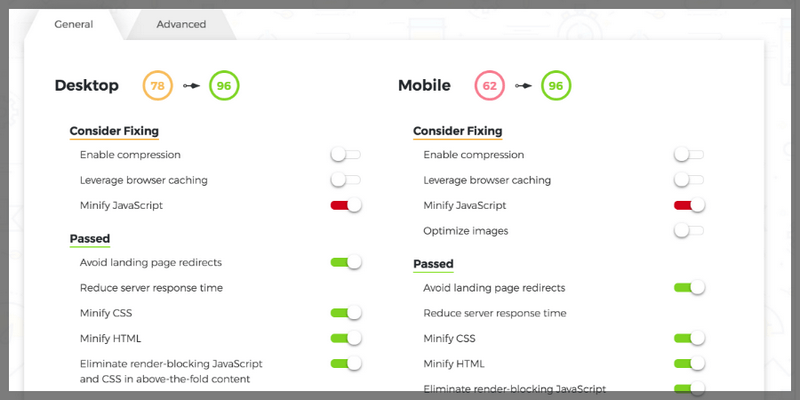
Task: Click Desktop Consider Fixing heading
Action: (x=114, y=131)
